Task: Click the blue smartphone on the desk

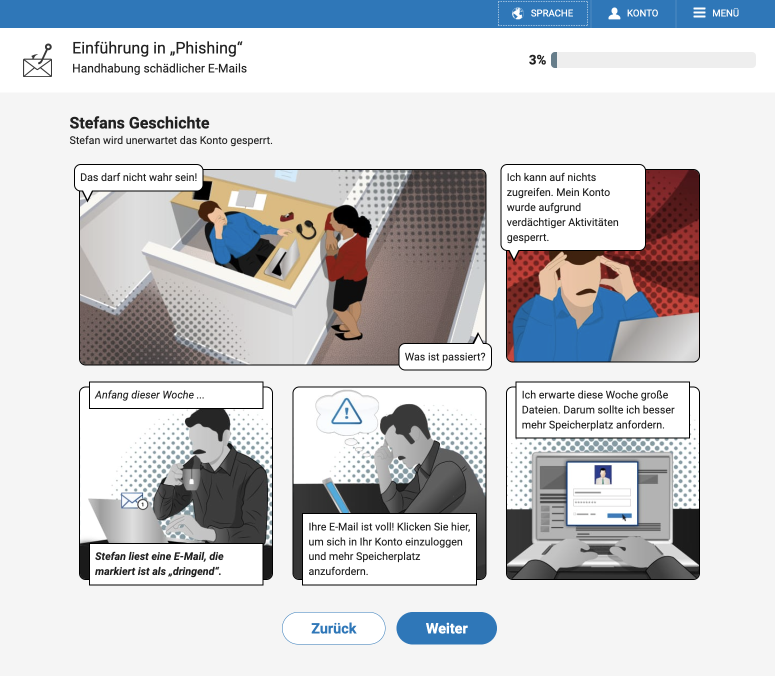Action: click(331, 495)
